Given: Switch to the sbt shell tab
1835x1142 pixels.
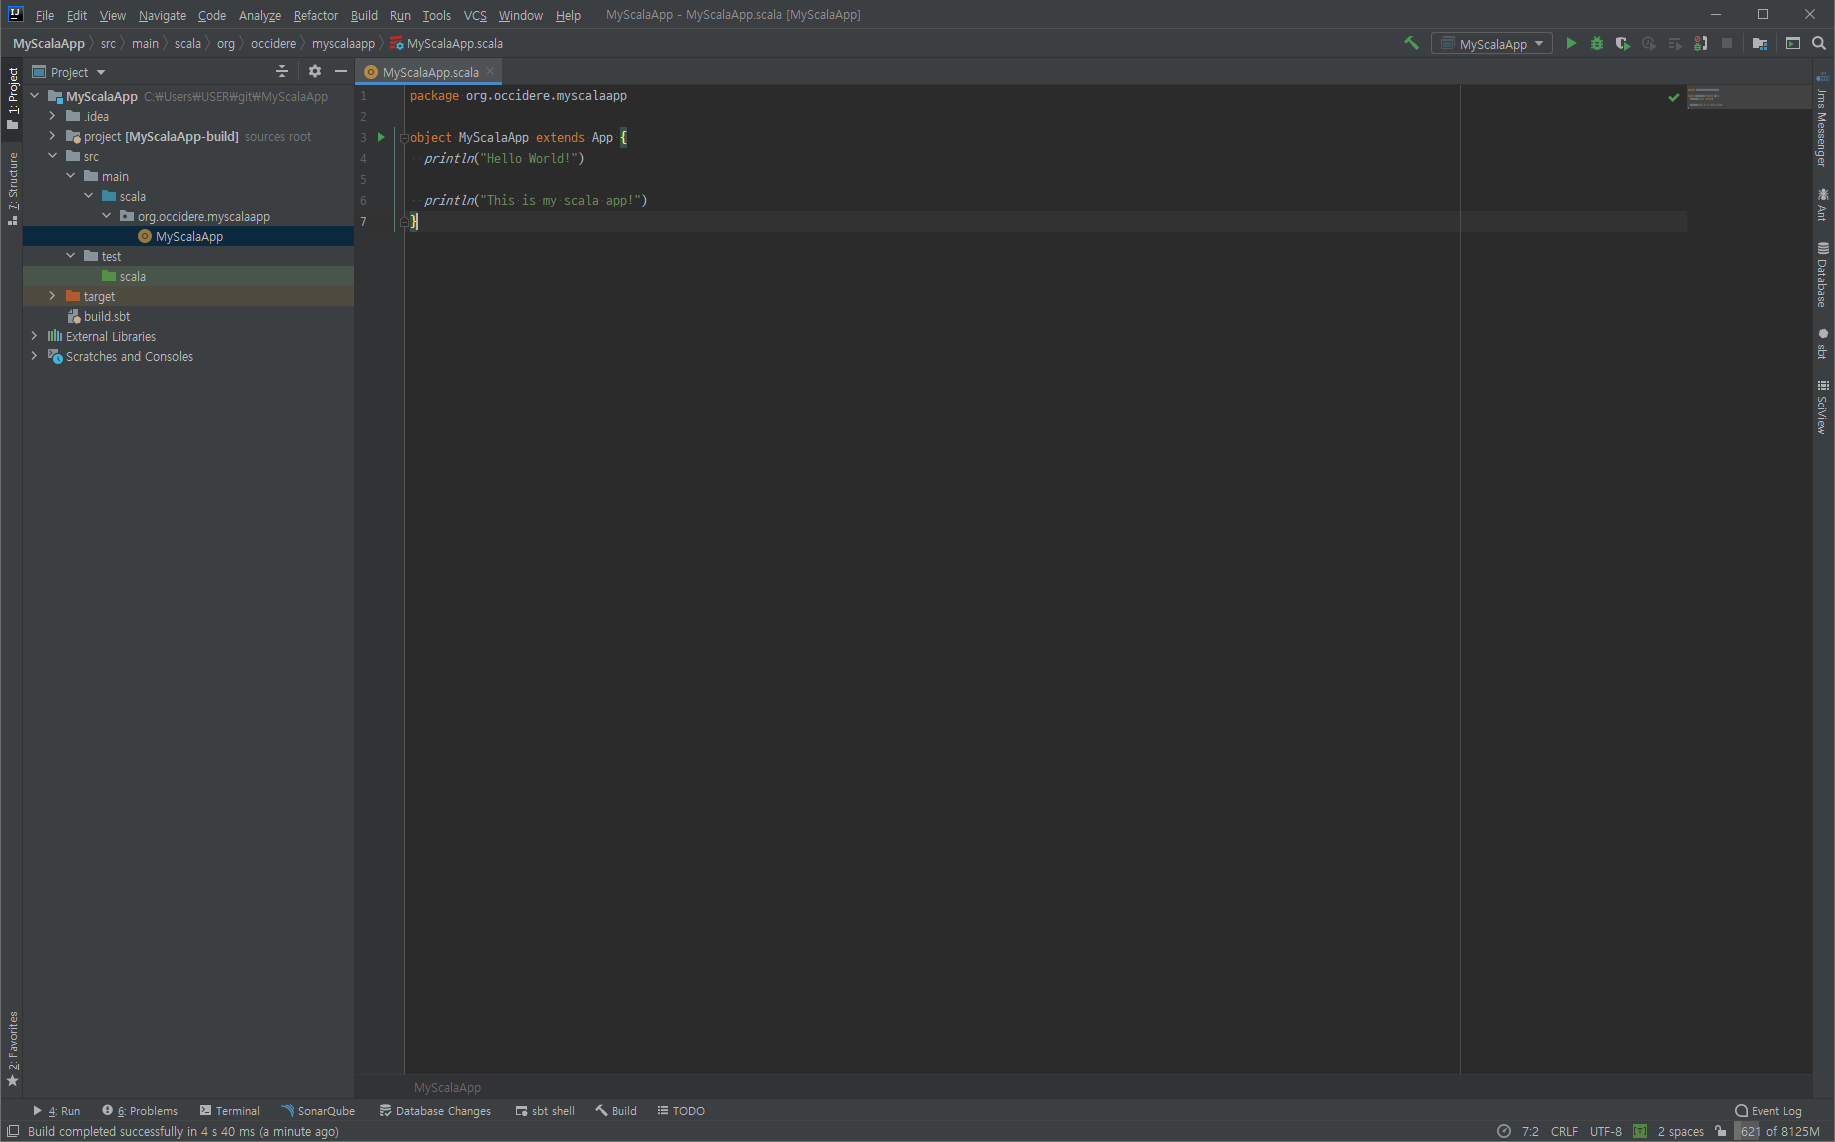Looking at the screenshot, I should [545, 1110].
